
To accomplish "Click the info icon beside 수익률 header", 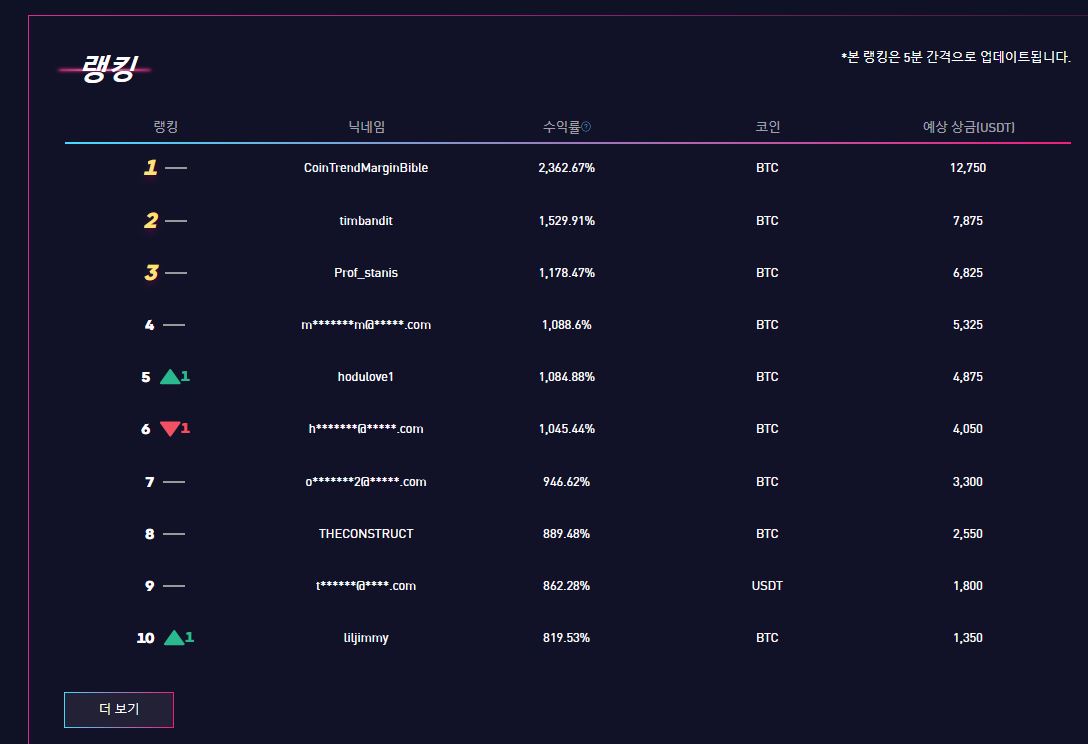I will [586, 127].
